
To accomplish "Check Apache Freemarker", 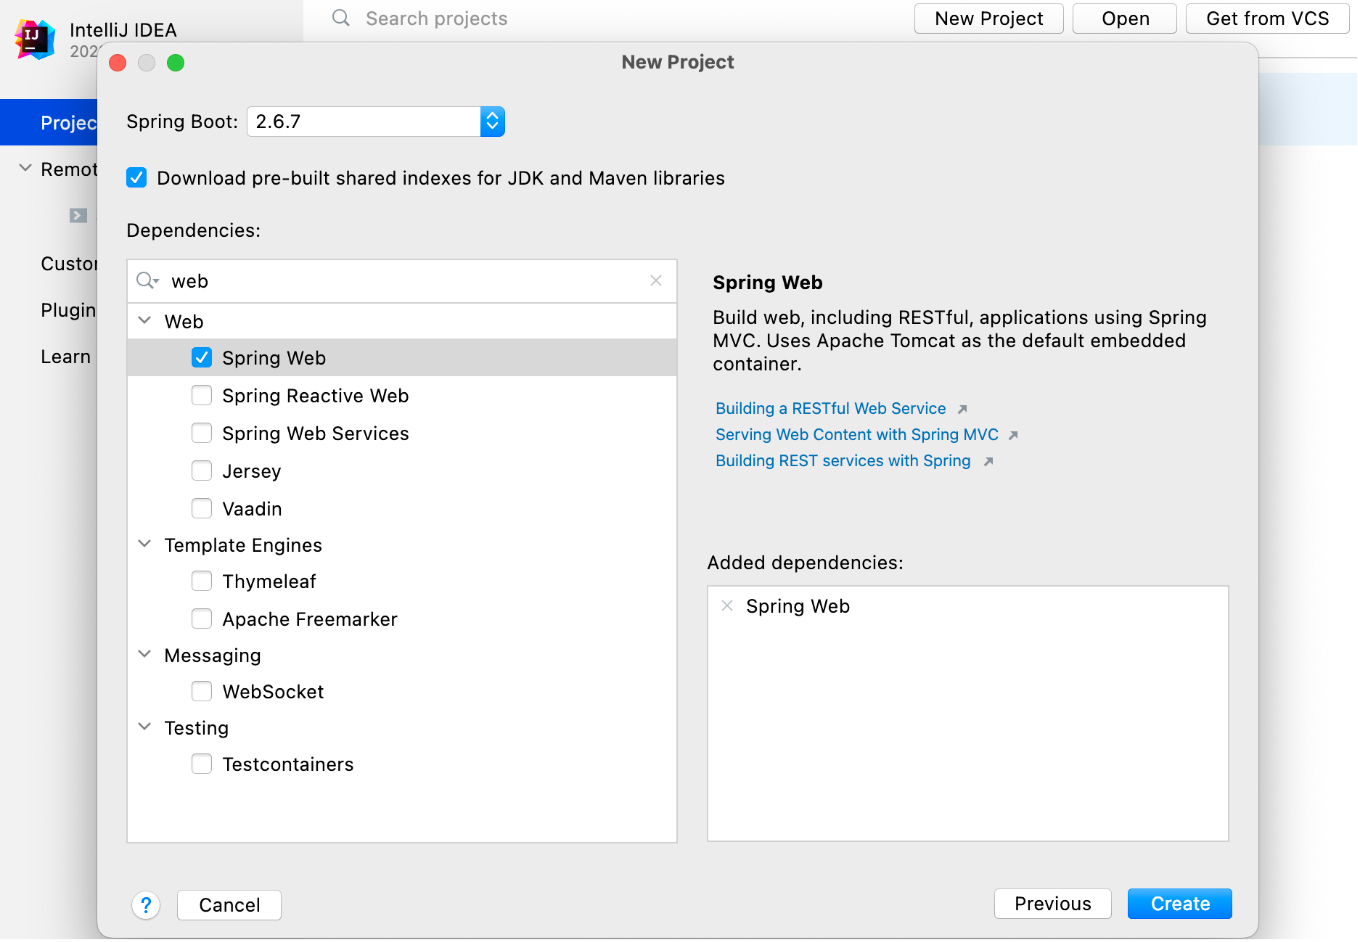I will pos(202,619).
